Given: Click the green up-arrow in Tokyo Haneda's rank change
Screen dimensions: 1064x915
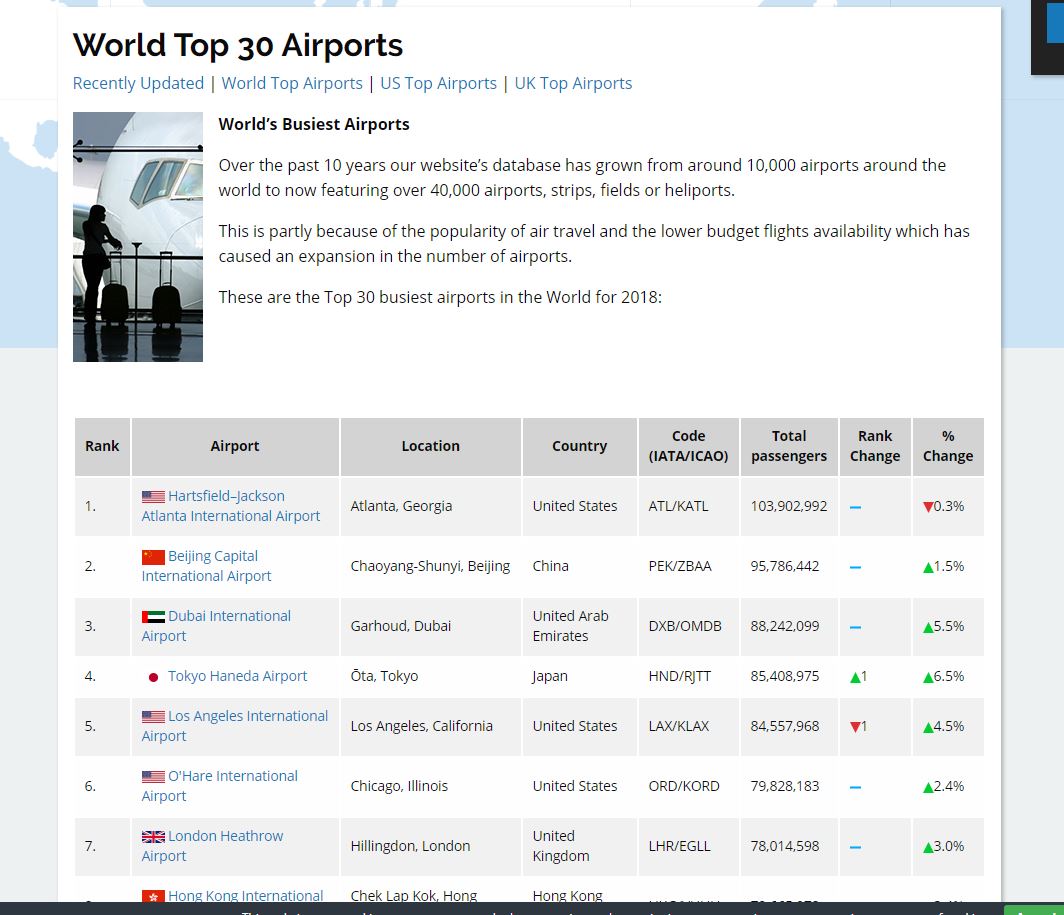Looking at the screenshot, I should coord(857,676).
